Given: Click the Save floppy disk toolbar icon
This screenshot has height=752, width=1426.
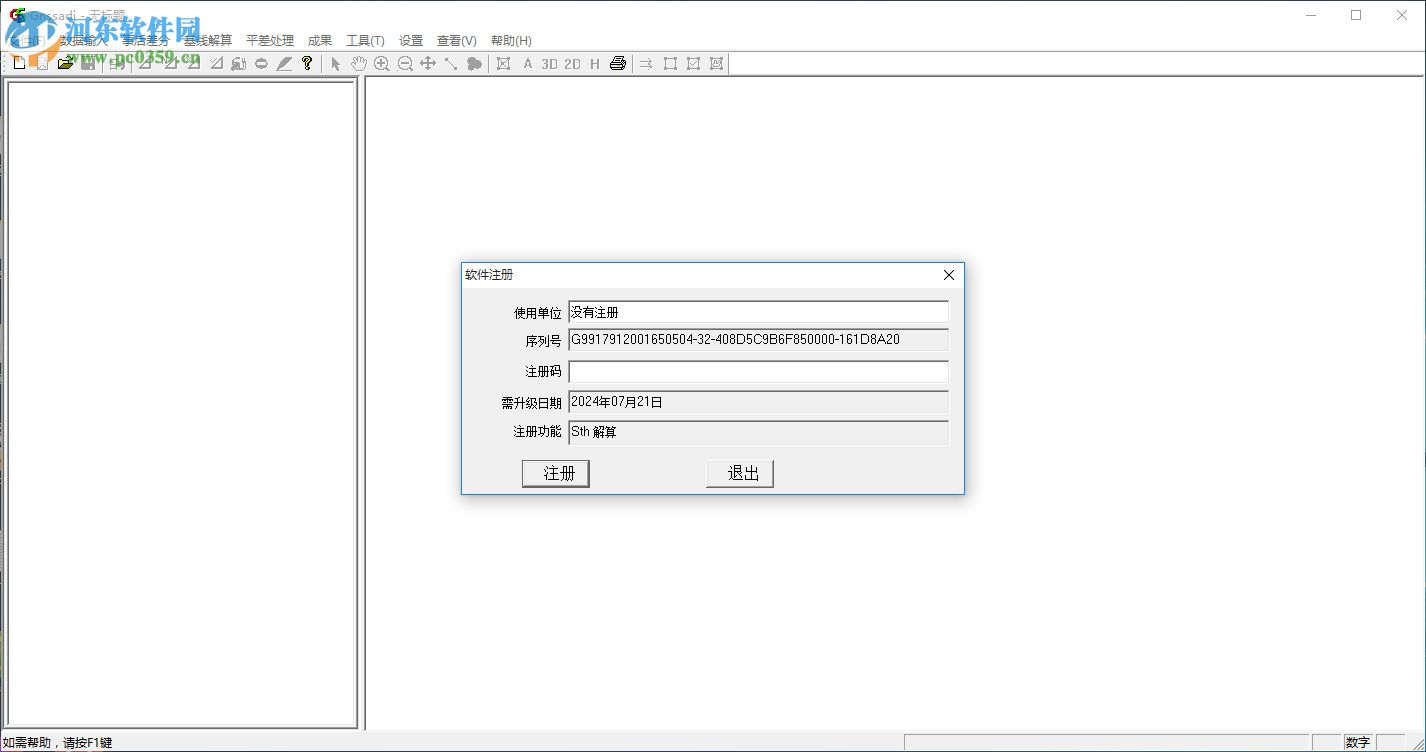Looking at the screenshot, I should [x=88, y=63].
